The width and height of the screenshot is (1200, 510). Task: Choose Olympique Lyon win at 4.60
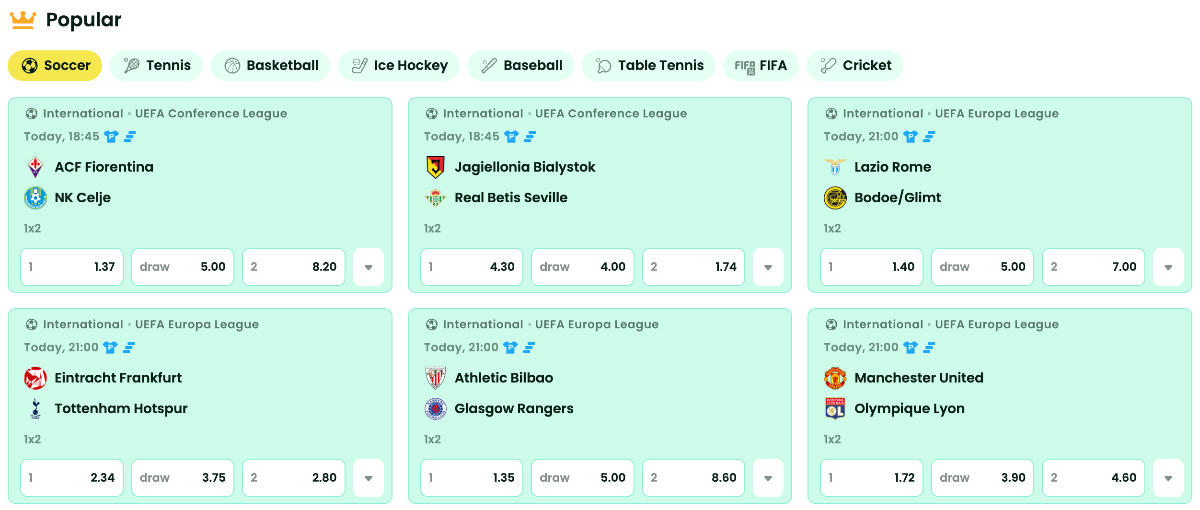click(x=1094, y=478)
